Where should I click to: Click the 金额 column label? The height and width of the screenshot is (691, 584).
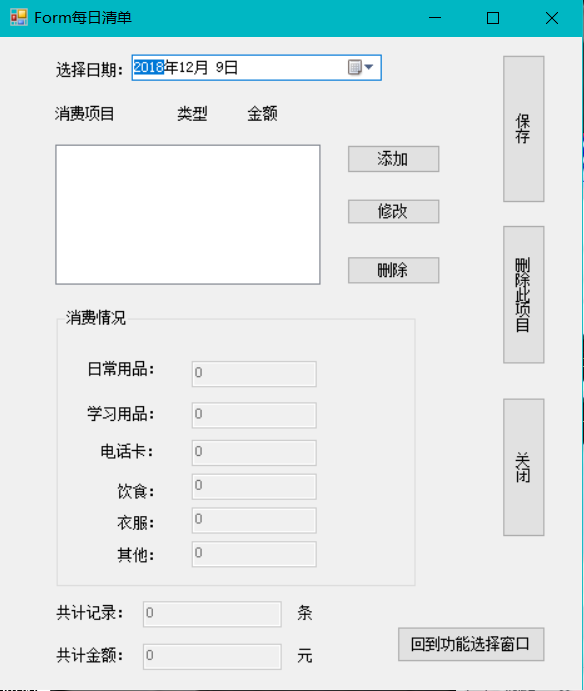click(262, 114)
